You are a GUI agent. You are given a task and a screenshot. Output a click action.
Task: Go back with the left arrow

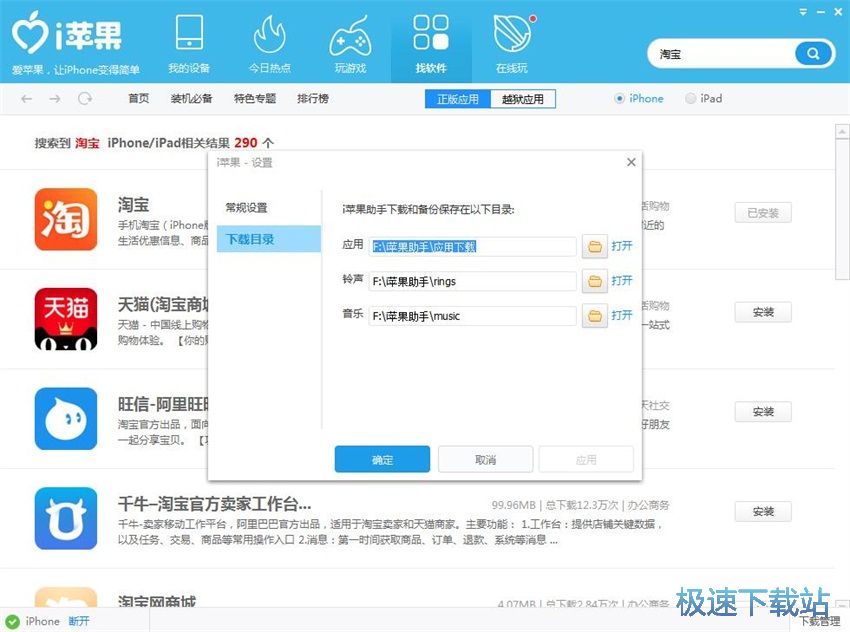point(27,99)
